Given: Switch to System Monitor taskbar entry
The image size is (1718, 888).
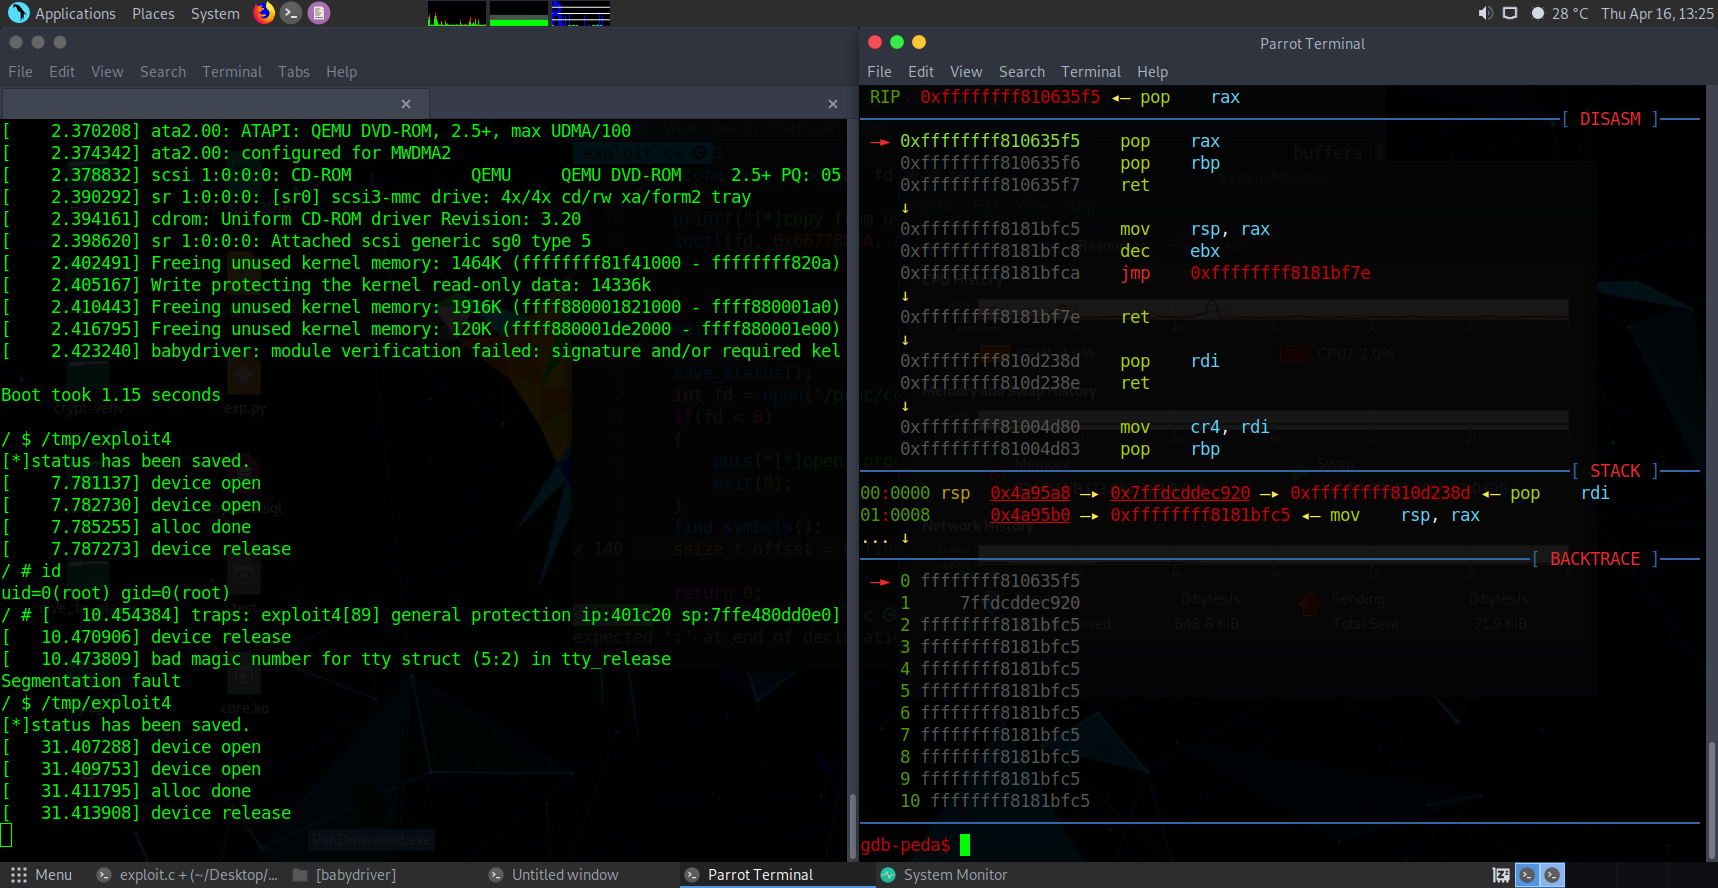Looking at the screenshot, I should [x=944, y=875].
